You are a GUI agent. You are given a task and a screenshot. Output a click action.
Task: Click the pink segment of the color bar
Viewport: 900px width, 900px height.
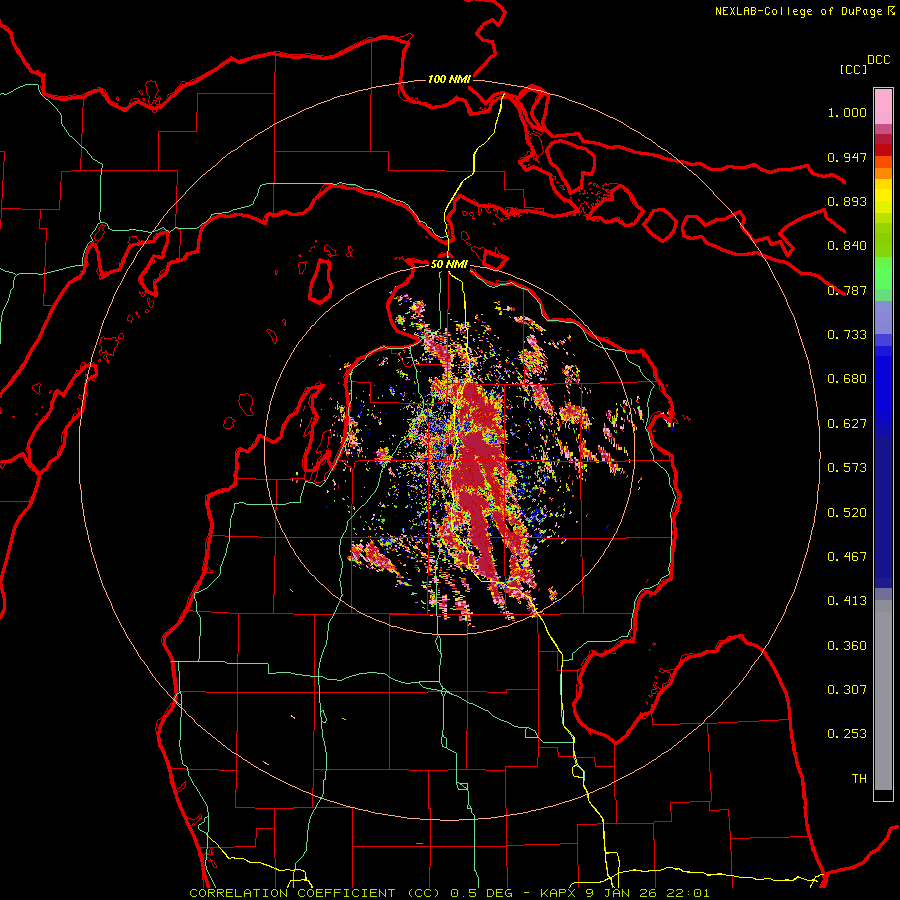click(883, 106)
